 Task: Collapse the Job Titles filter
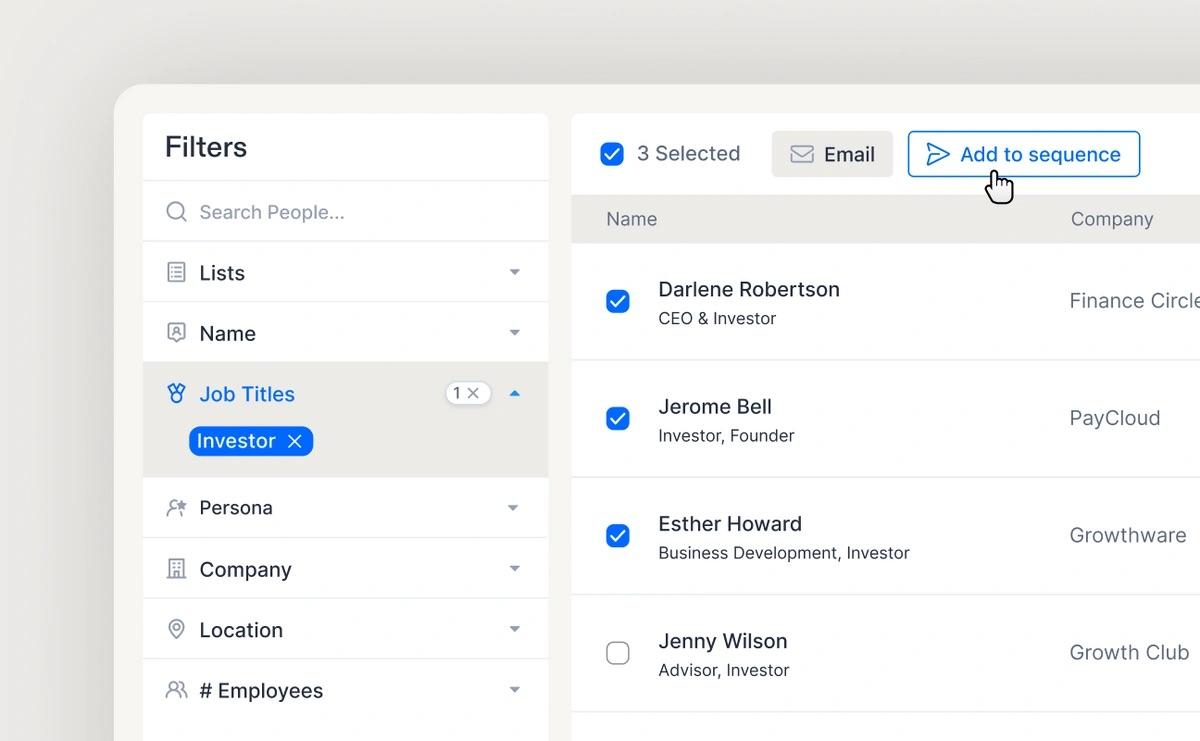pos(514,393)
